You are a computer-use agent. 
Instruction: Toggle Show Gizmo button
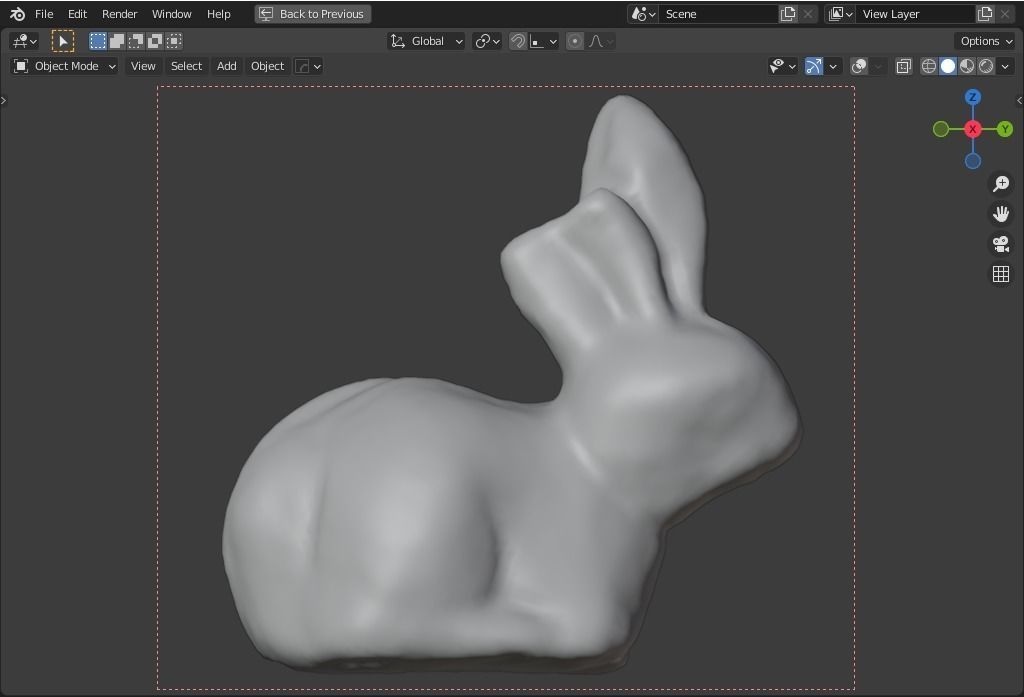click(x=814, y=66)
